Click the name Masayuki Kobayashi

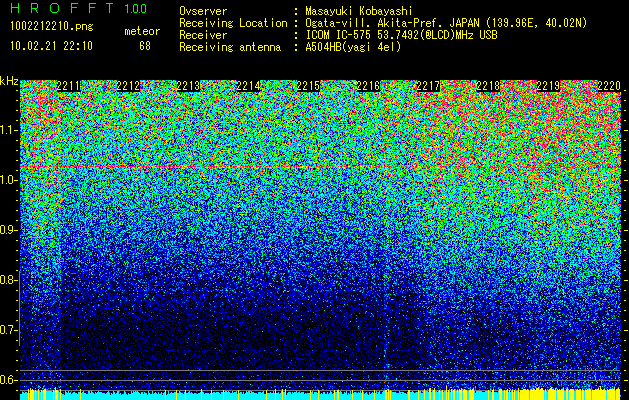pos(359,11)
